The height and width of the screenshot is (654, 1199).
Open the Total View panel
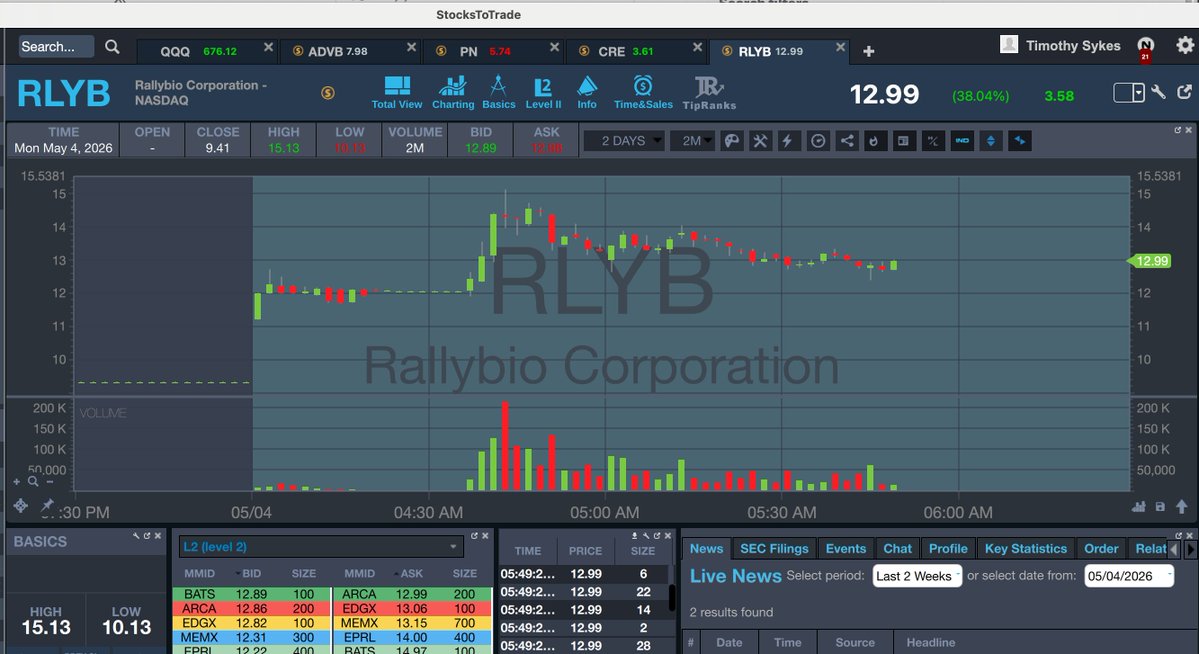(x=396, y=93)
